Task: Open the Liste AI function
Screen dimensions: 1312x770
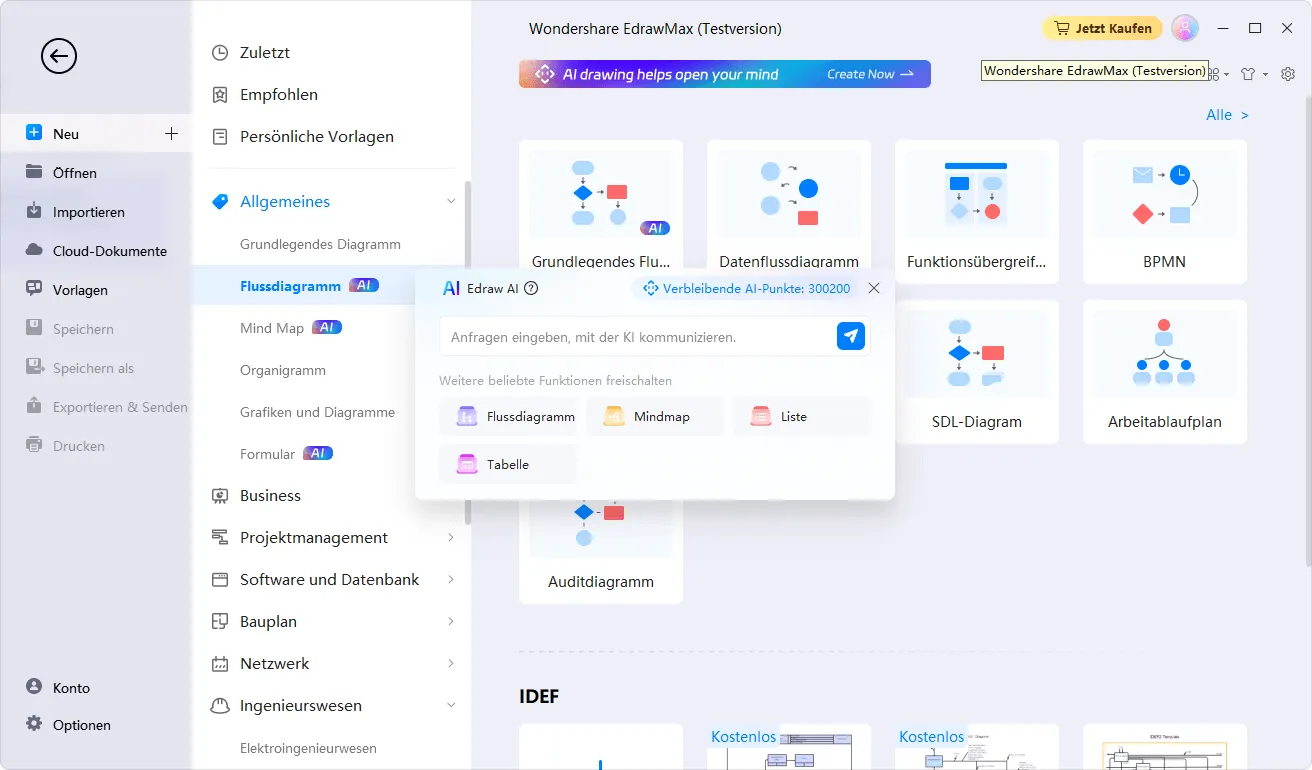Action: [x=800, y=416]
